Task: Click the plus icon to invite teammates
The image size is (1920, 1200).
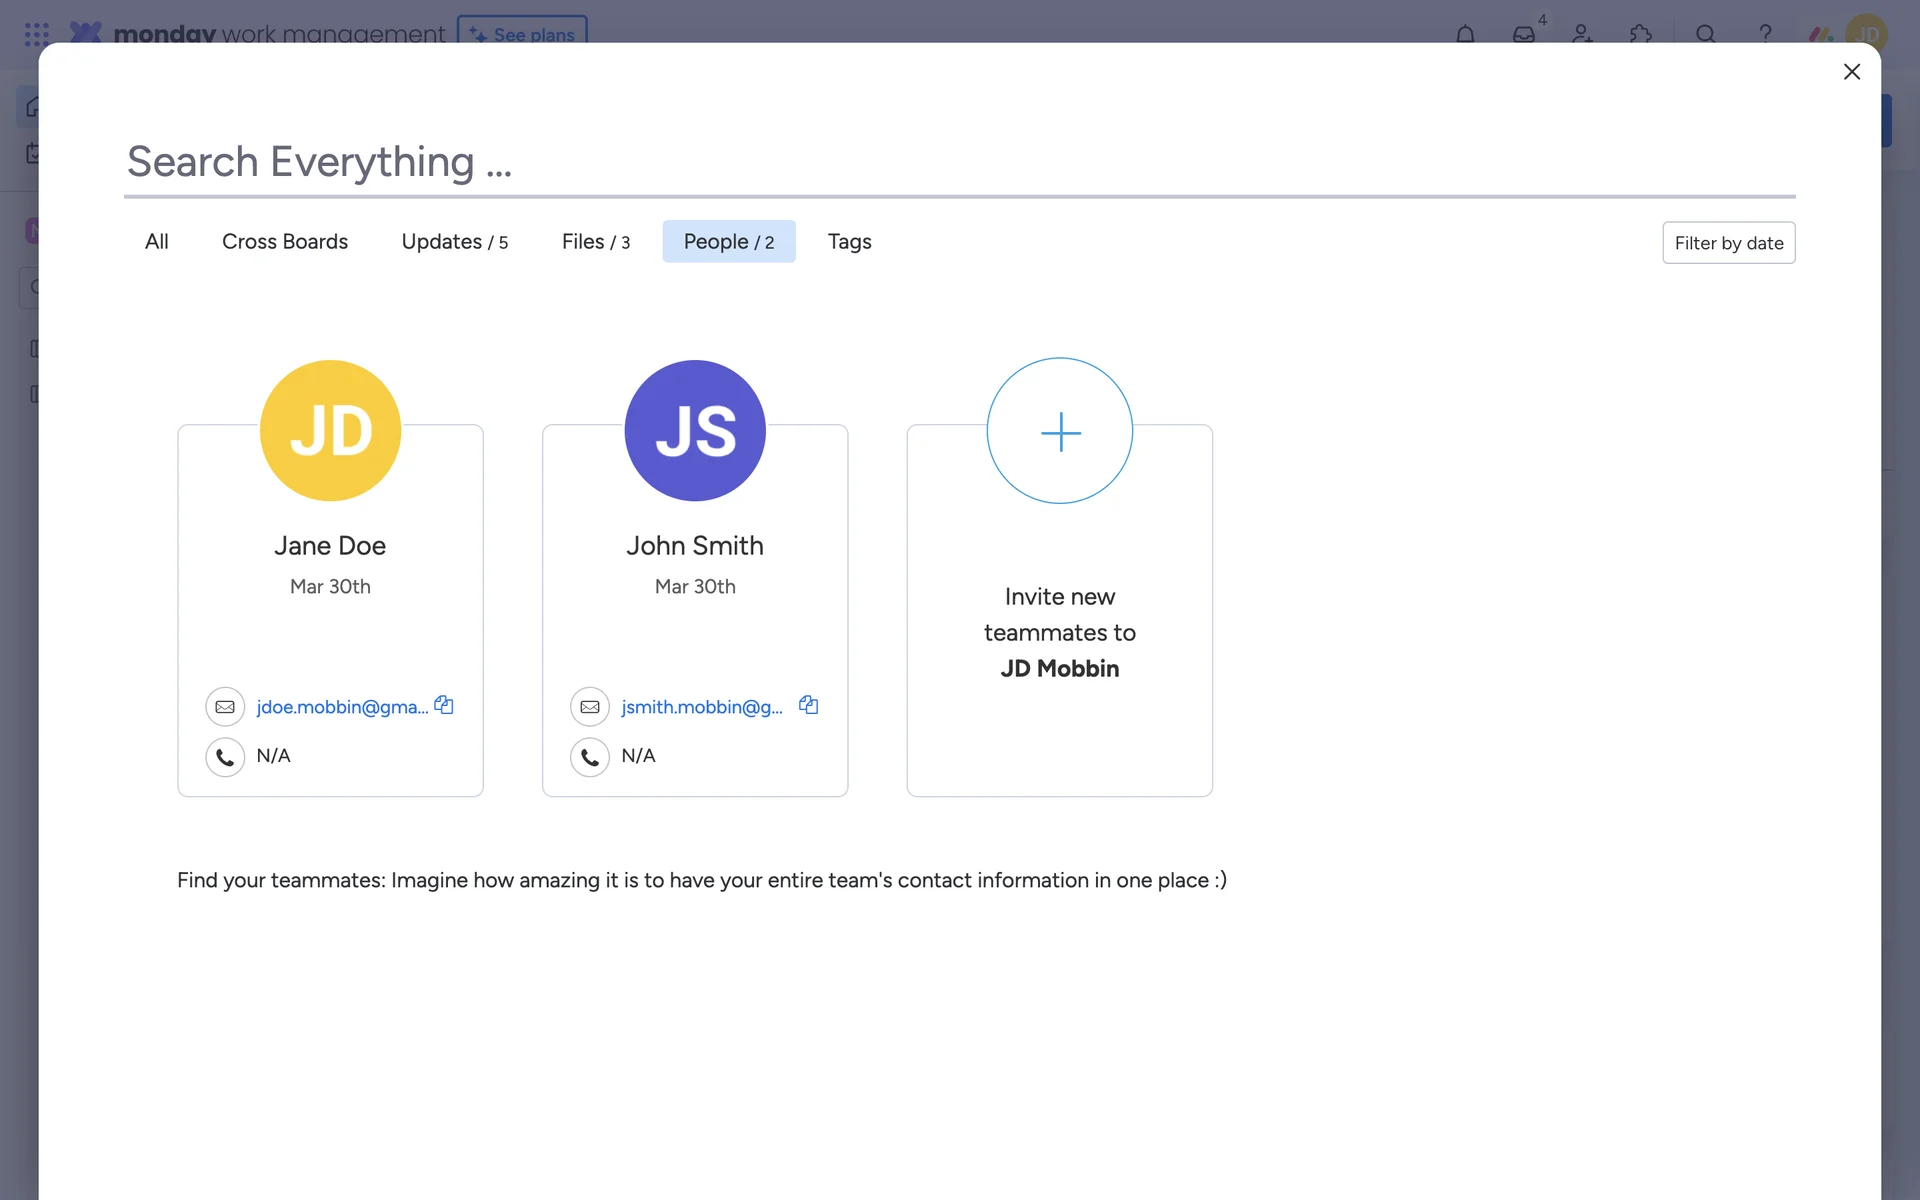Action: click(x=1059, y=432)
